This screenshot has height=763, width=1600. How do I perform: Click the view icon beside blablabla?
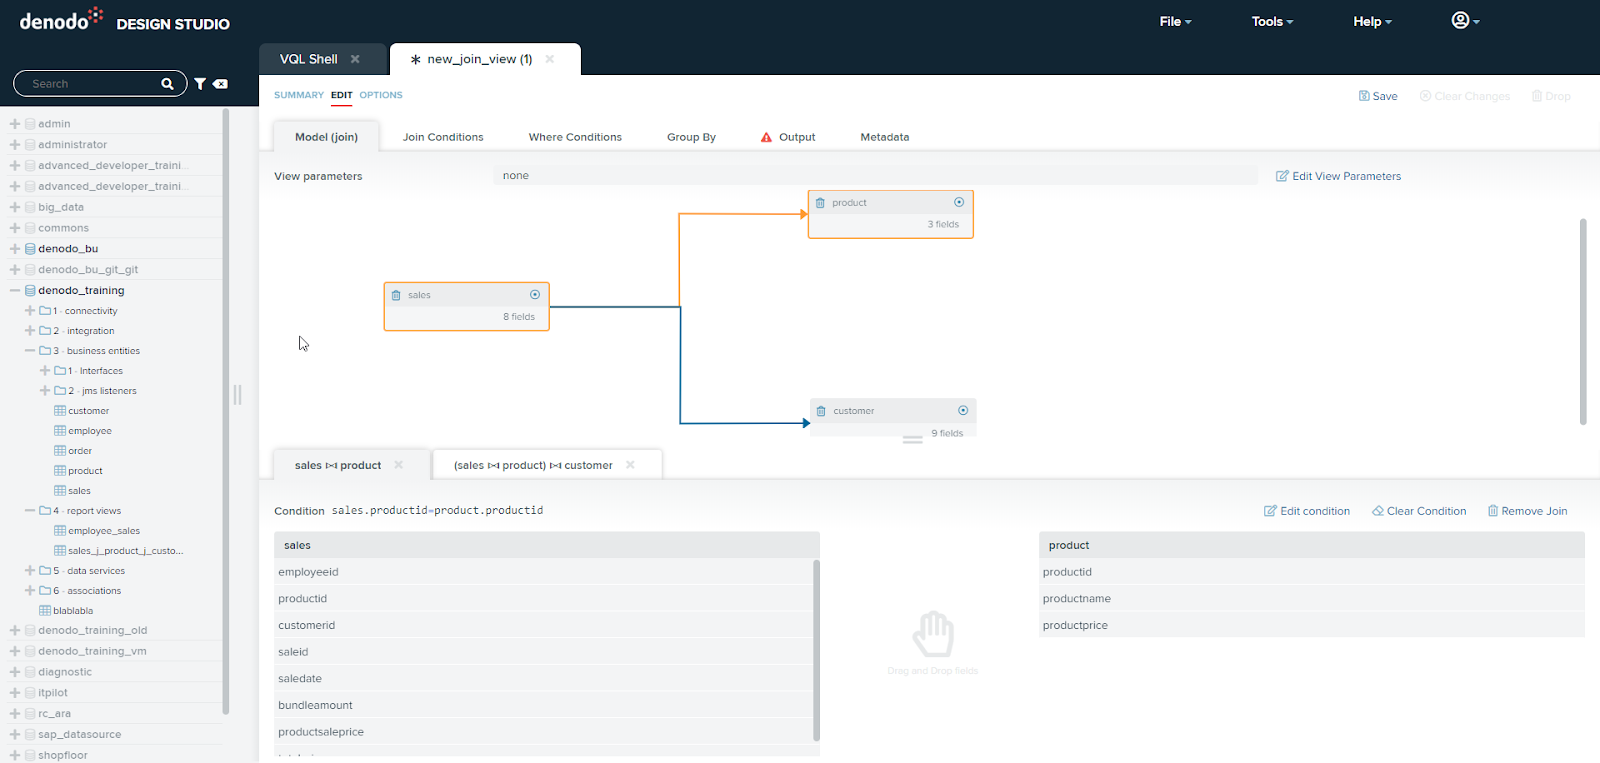(45, 611)
